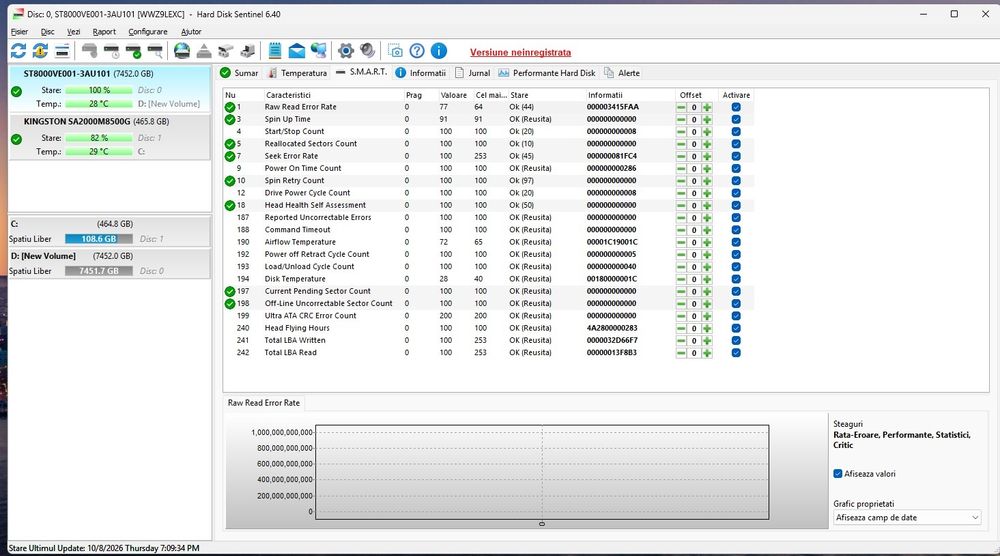Image resolution: width=1000 pixels, height=556 pixels.
Task: Click the blue Refresh arrows toolbar icon
Action: pyautogui.click(x=18, y=51)
